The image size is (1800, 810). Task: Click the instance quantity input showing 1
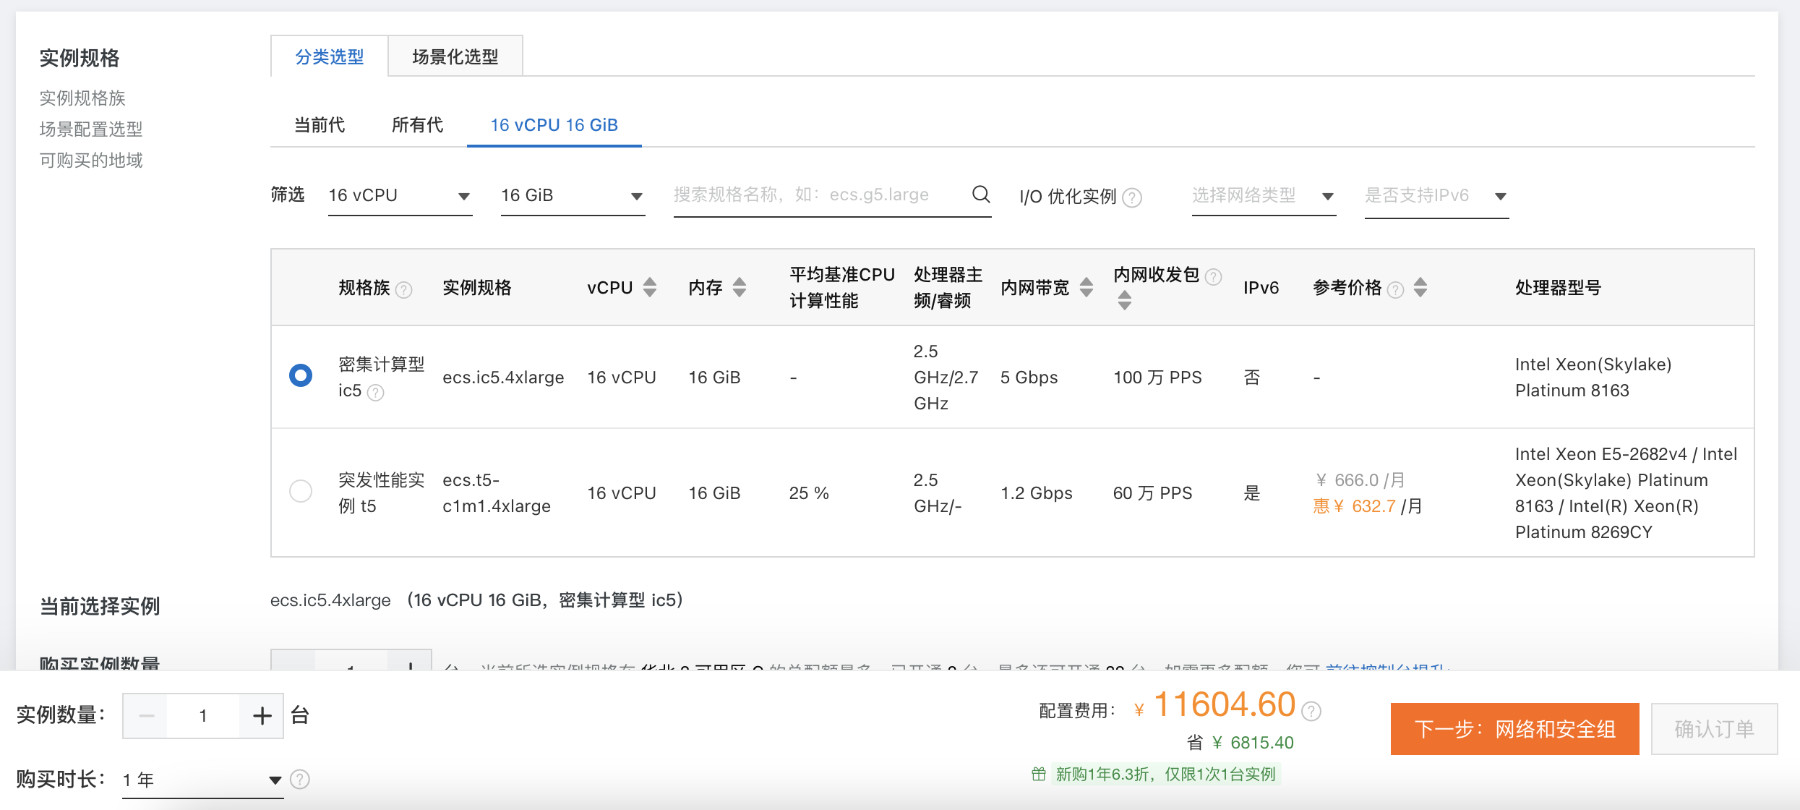[x=204, y=716]
